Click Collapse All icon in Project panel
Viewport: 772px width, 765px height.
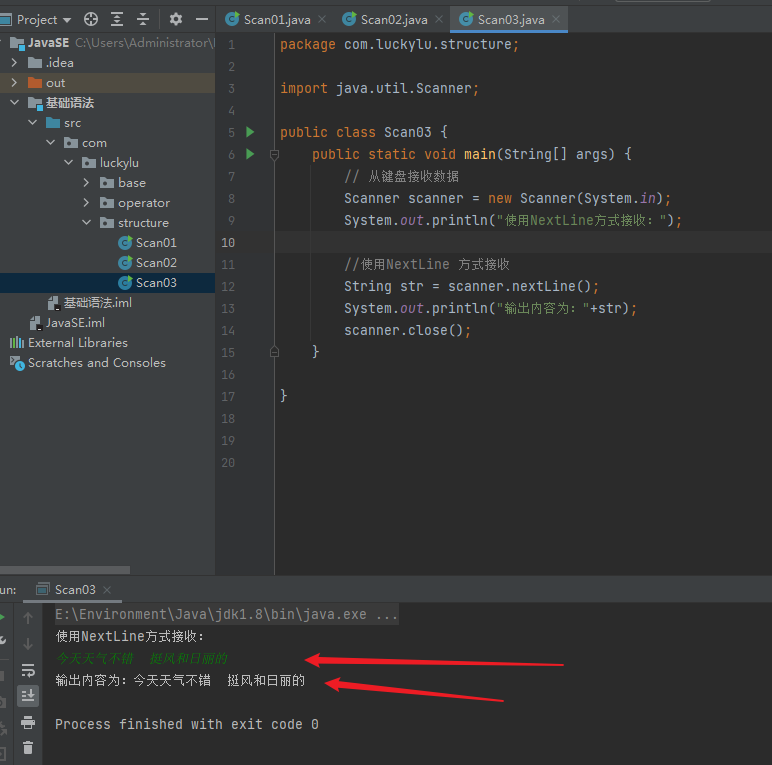tap(143, 19)
